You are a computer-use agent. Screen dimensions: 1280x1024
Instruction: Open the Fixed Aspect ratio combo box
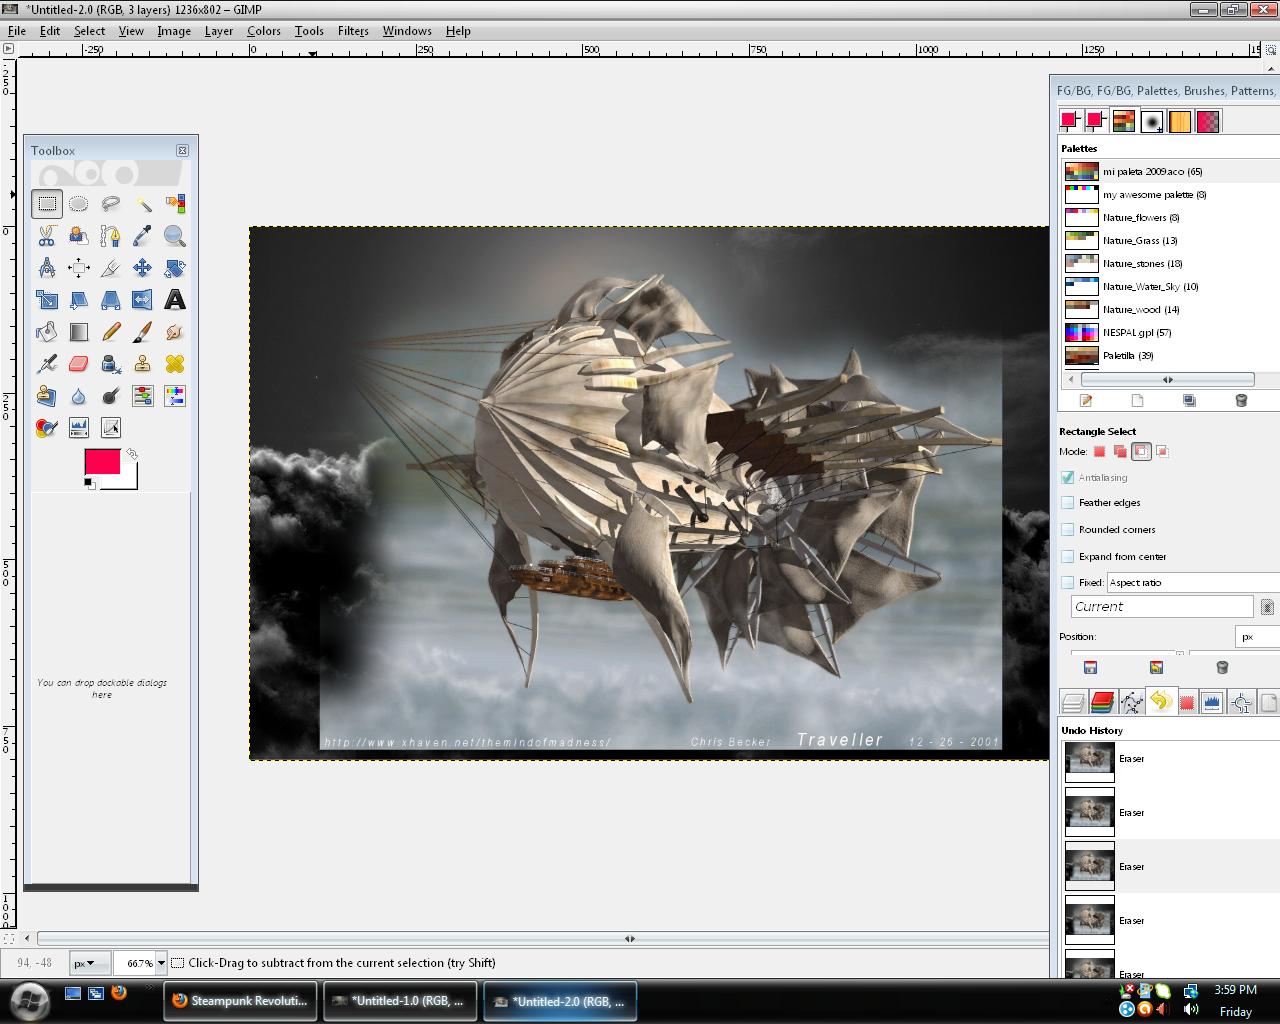pos(1193,582)
